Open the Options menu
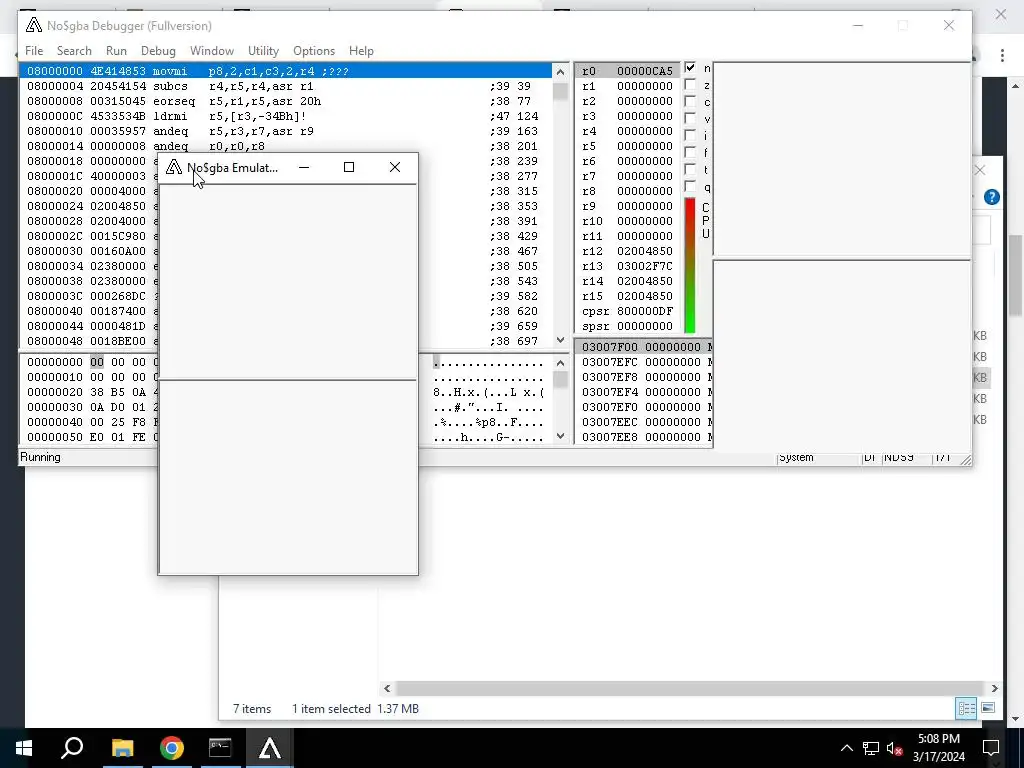 pos(313,51)
